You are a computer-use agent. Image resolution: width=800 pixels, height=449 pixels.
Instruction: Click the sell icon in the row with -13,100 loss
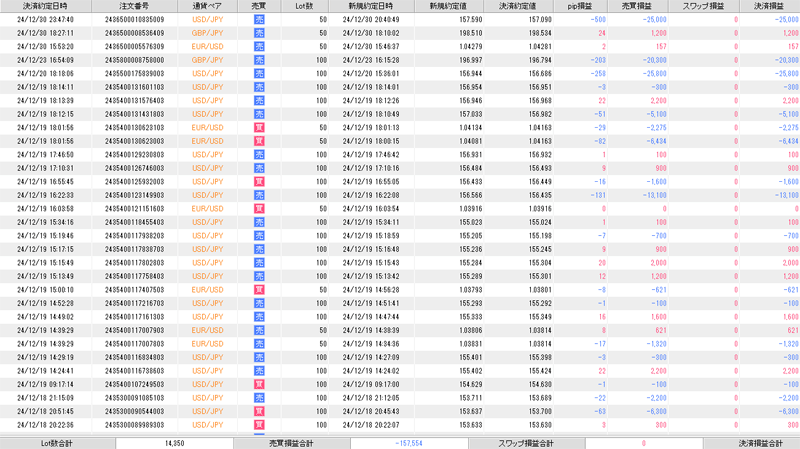259,195
